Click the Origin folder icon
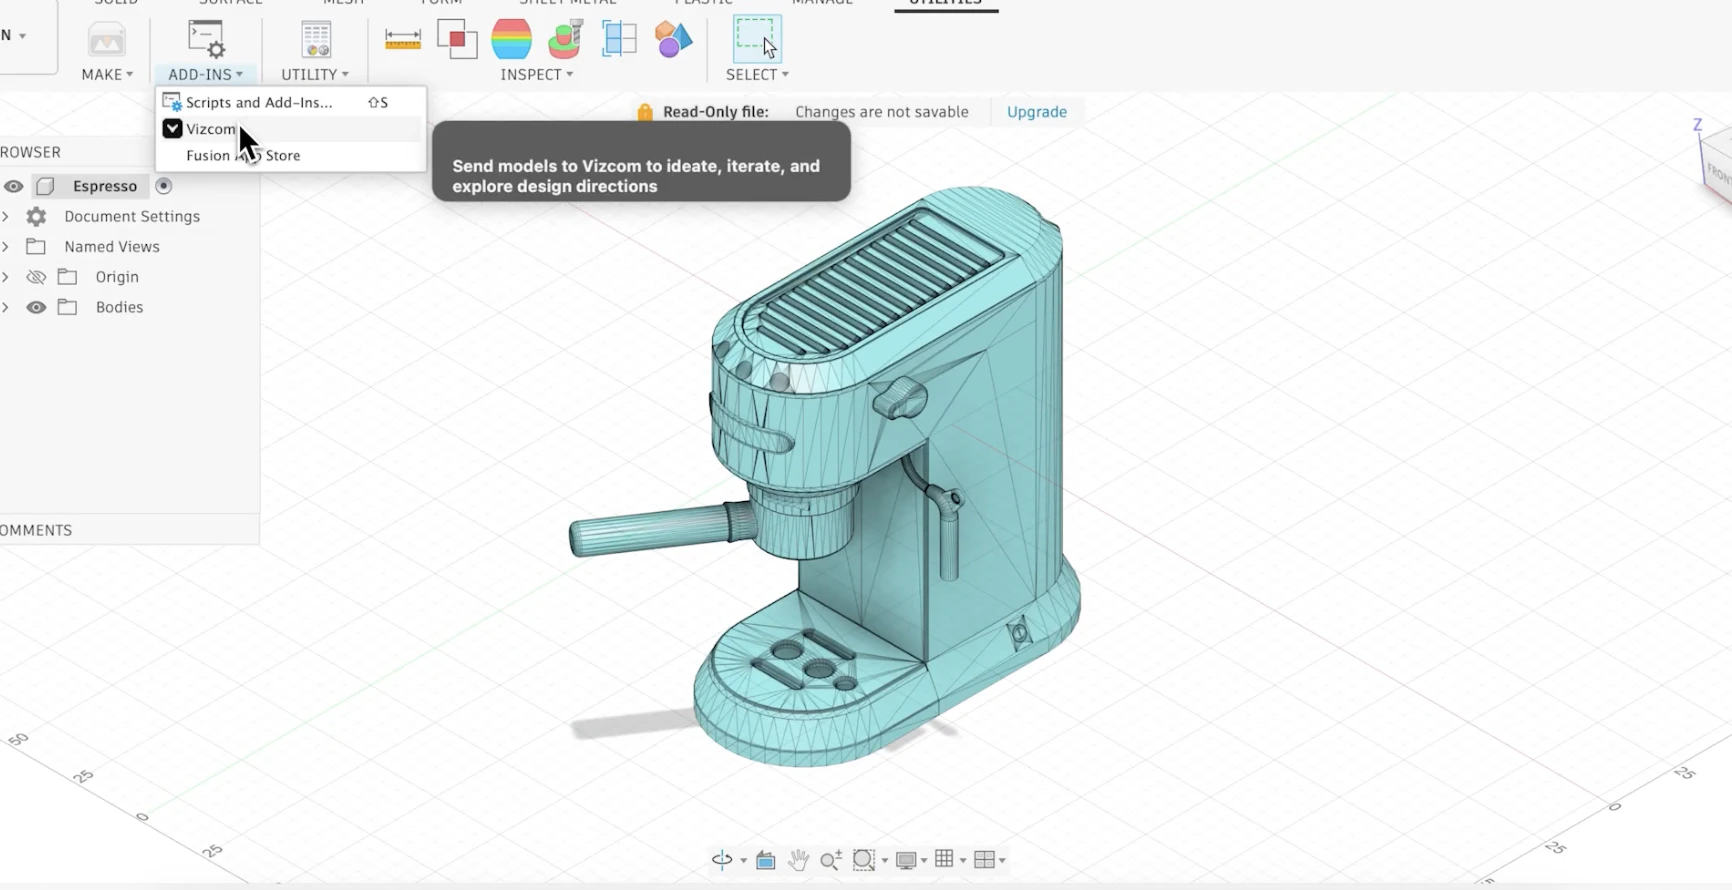1732x890 pixels. pyautogui.click(x=68, y=277)
